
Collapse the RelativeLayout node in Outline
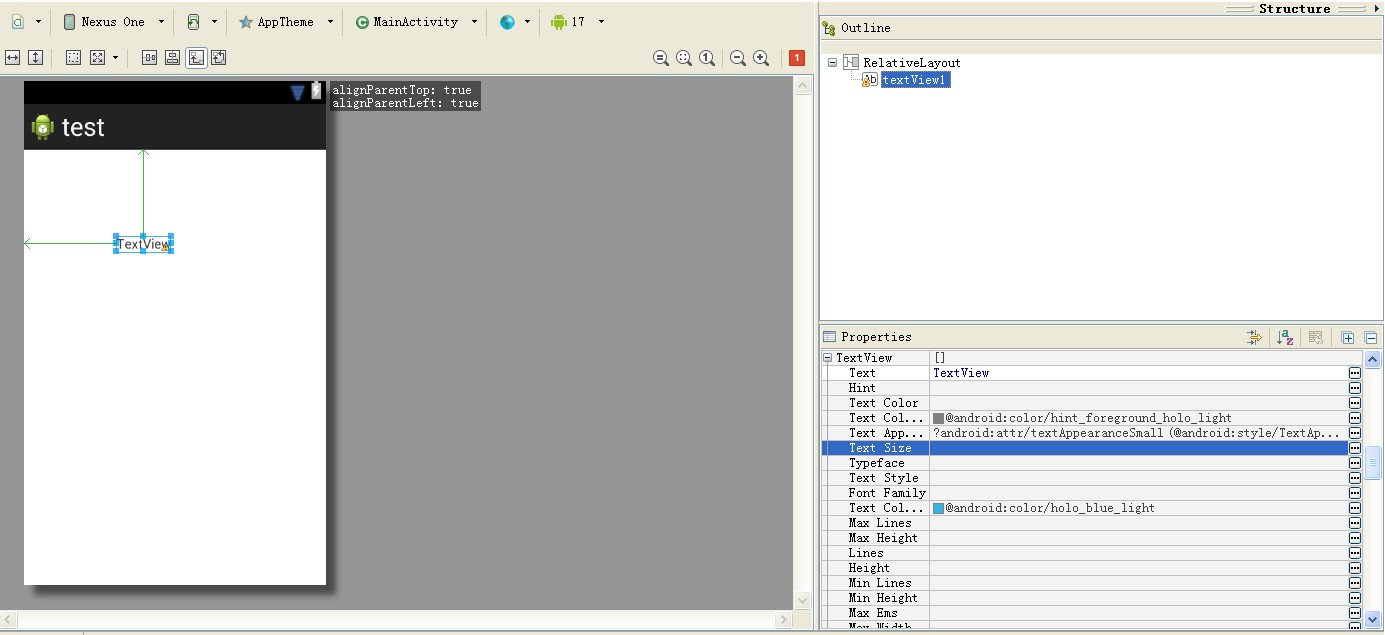click(x=832, y=62)
